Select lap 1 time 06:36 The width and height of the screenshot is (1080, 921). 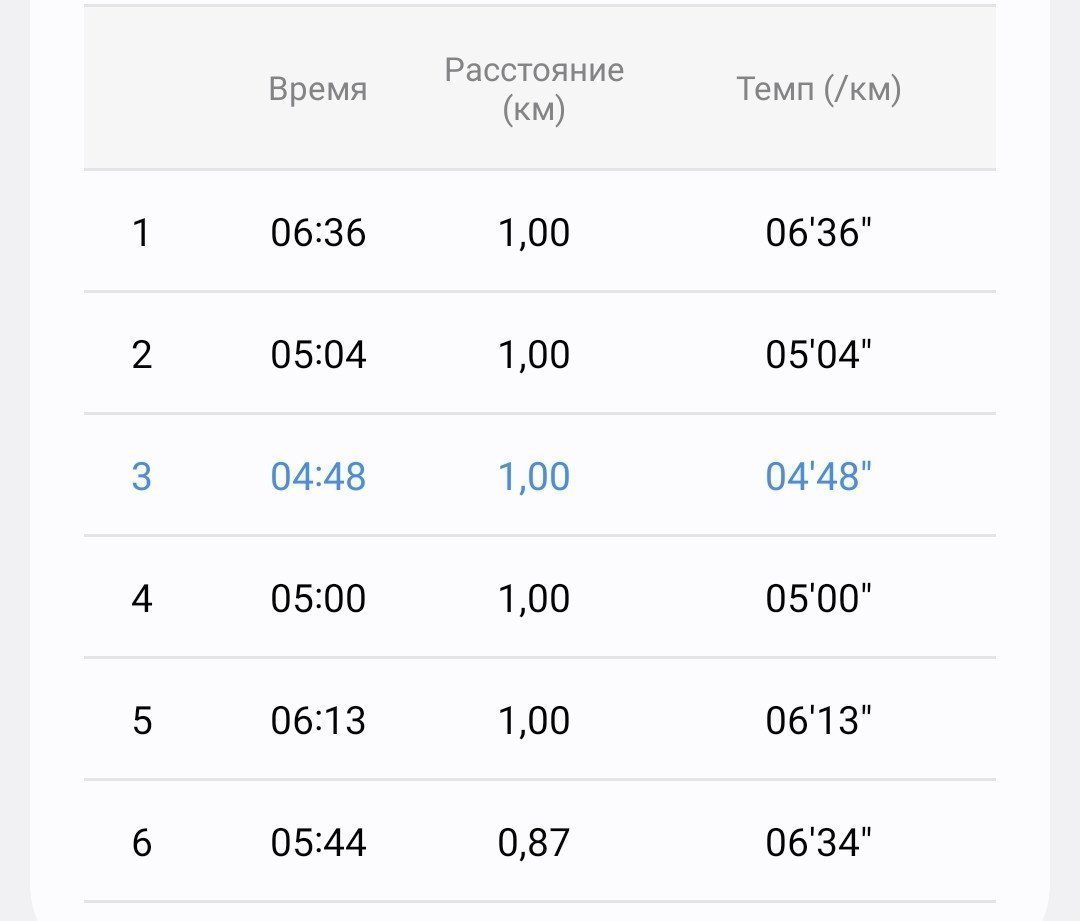(318, 232)
